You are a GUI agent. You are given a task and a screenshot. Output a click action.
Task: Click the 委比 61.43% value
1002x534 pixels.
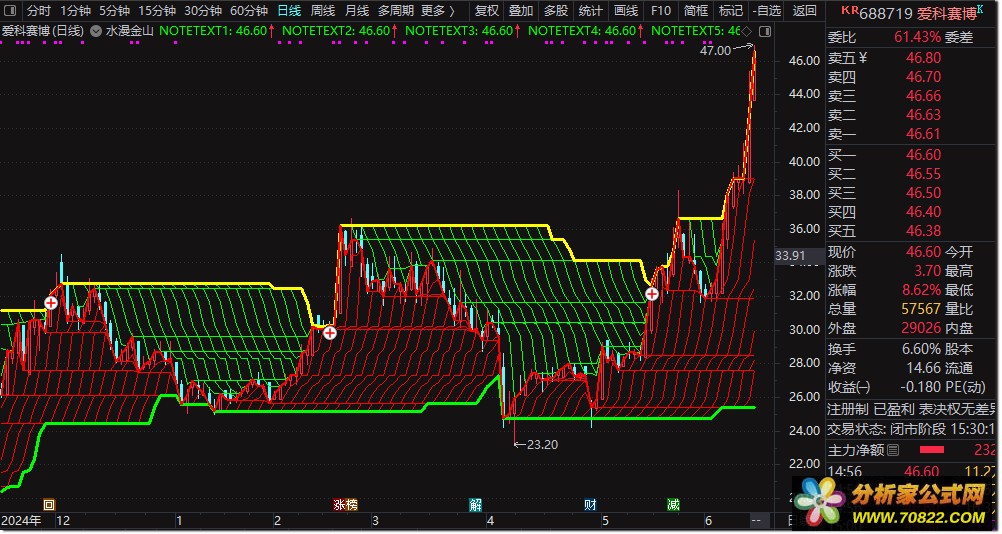[918, 37]
